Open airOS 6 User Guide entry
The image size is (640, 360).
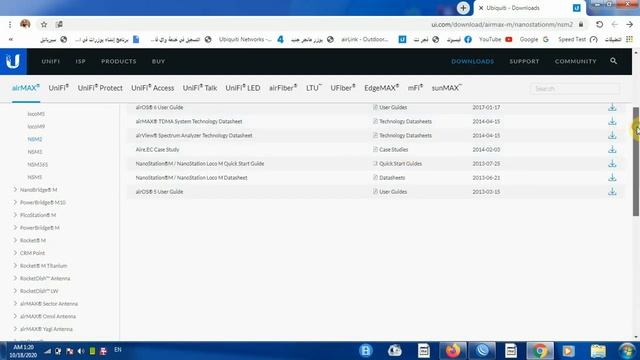pos(159,107)
